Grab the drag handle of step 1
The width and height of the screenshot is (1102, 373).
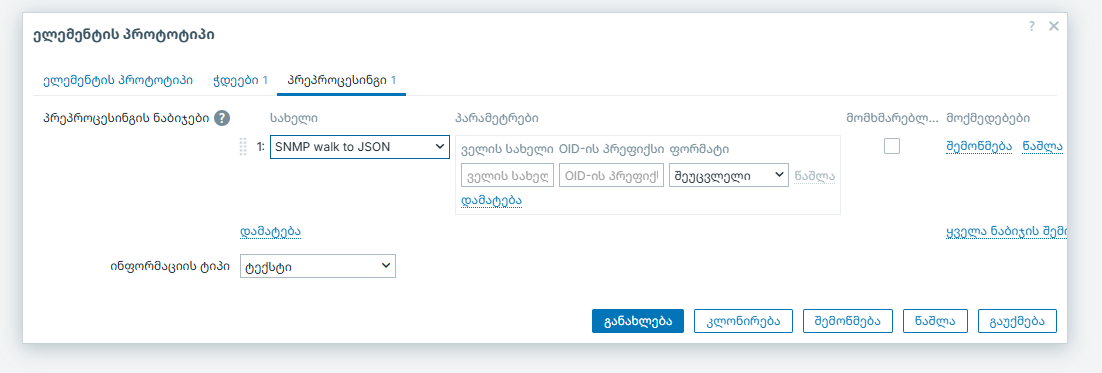pos(243,147)
